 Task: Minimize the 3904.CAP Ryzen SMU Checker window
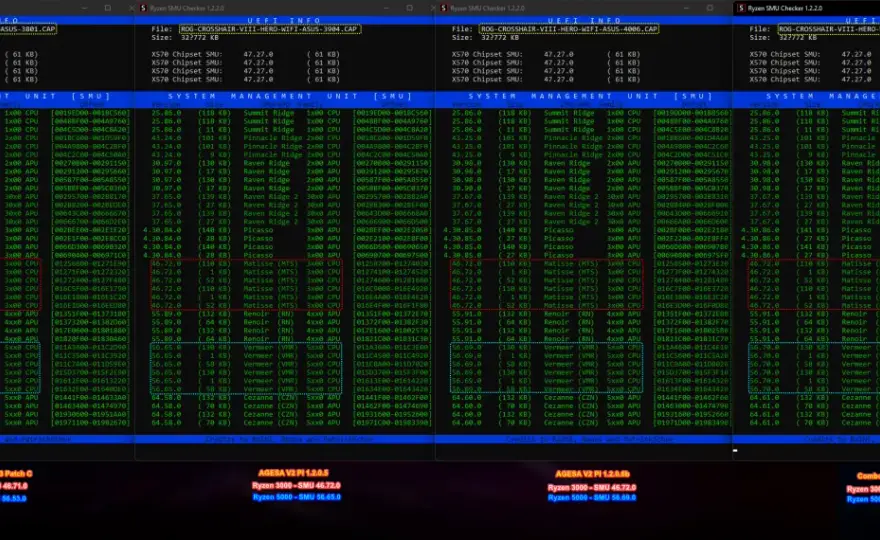click(386, 8)
